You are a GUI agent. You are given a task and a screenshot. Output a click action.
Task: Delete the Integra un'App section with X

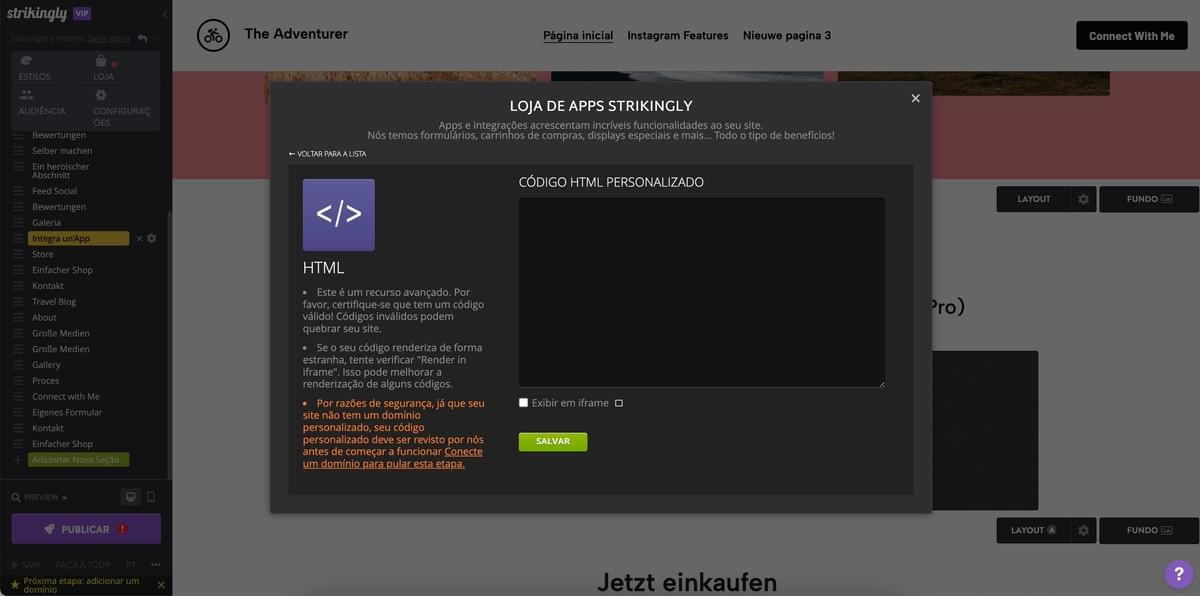[139, 239]
